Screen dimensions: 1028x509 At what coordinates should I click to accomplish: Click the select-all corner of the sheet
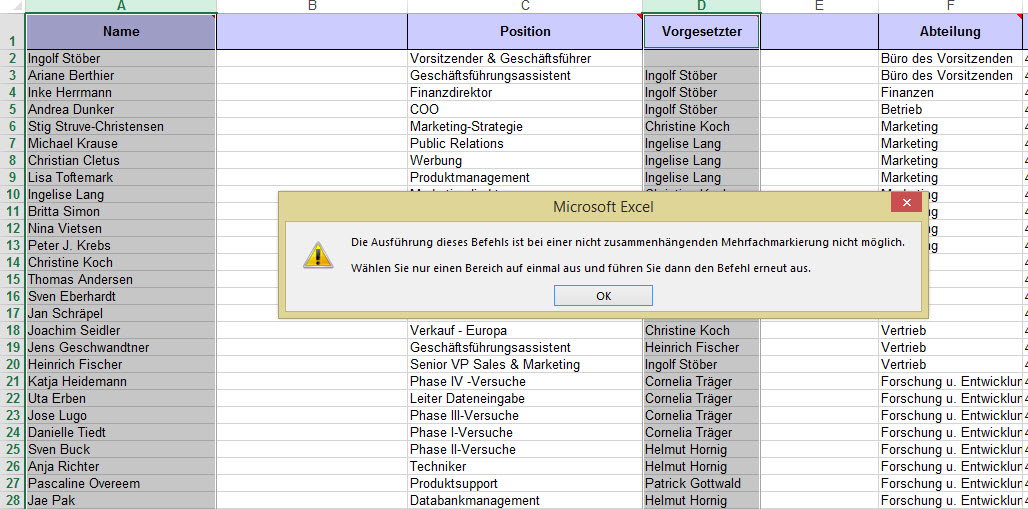[12, 6]
